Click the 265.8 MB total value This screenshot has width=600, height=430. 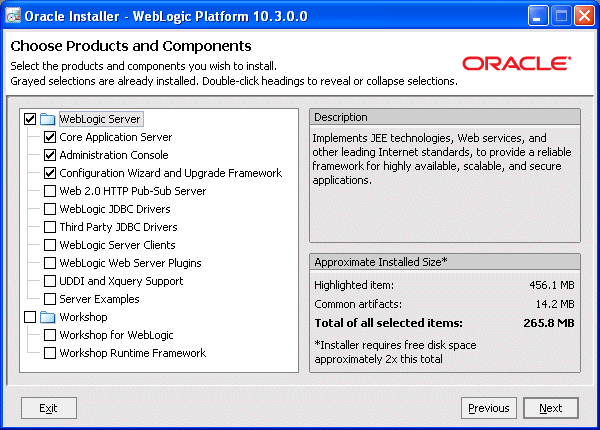(549, 323)
